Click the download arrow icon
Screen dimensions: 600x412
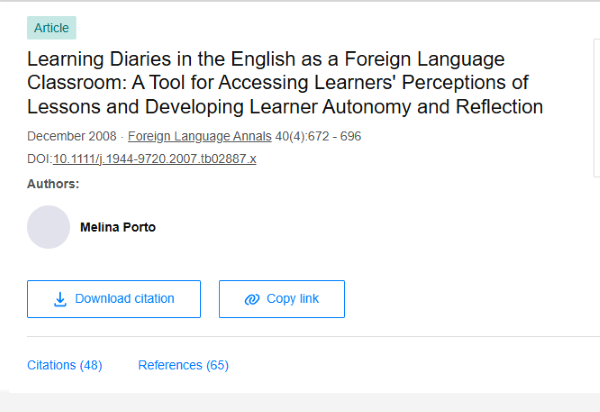click(60, 299)
